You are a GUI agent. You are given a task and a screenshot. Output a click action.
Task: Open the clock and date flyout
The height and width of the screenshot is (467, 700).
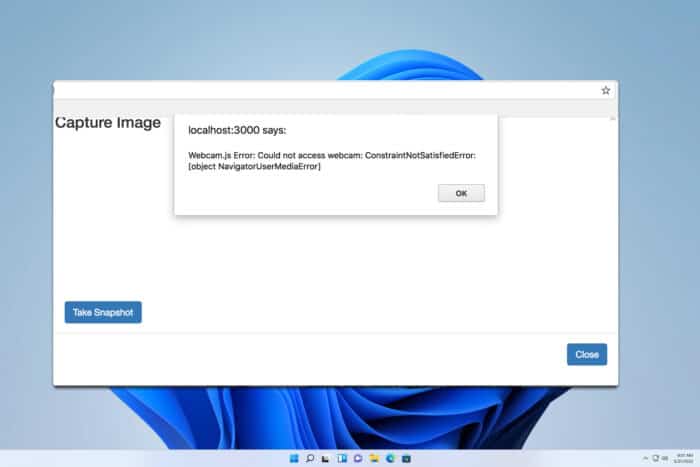(684, 459)
